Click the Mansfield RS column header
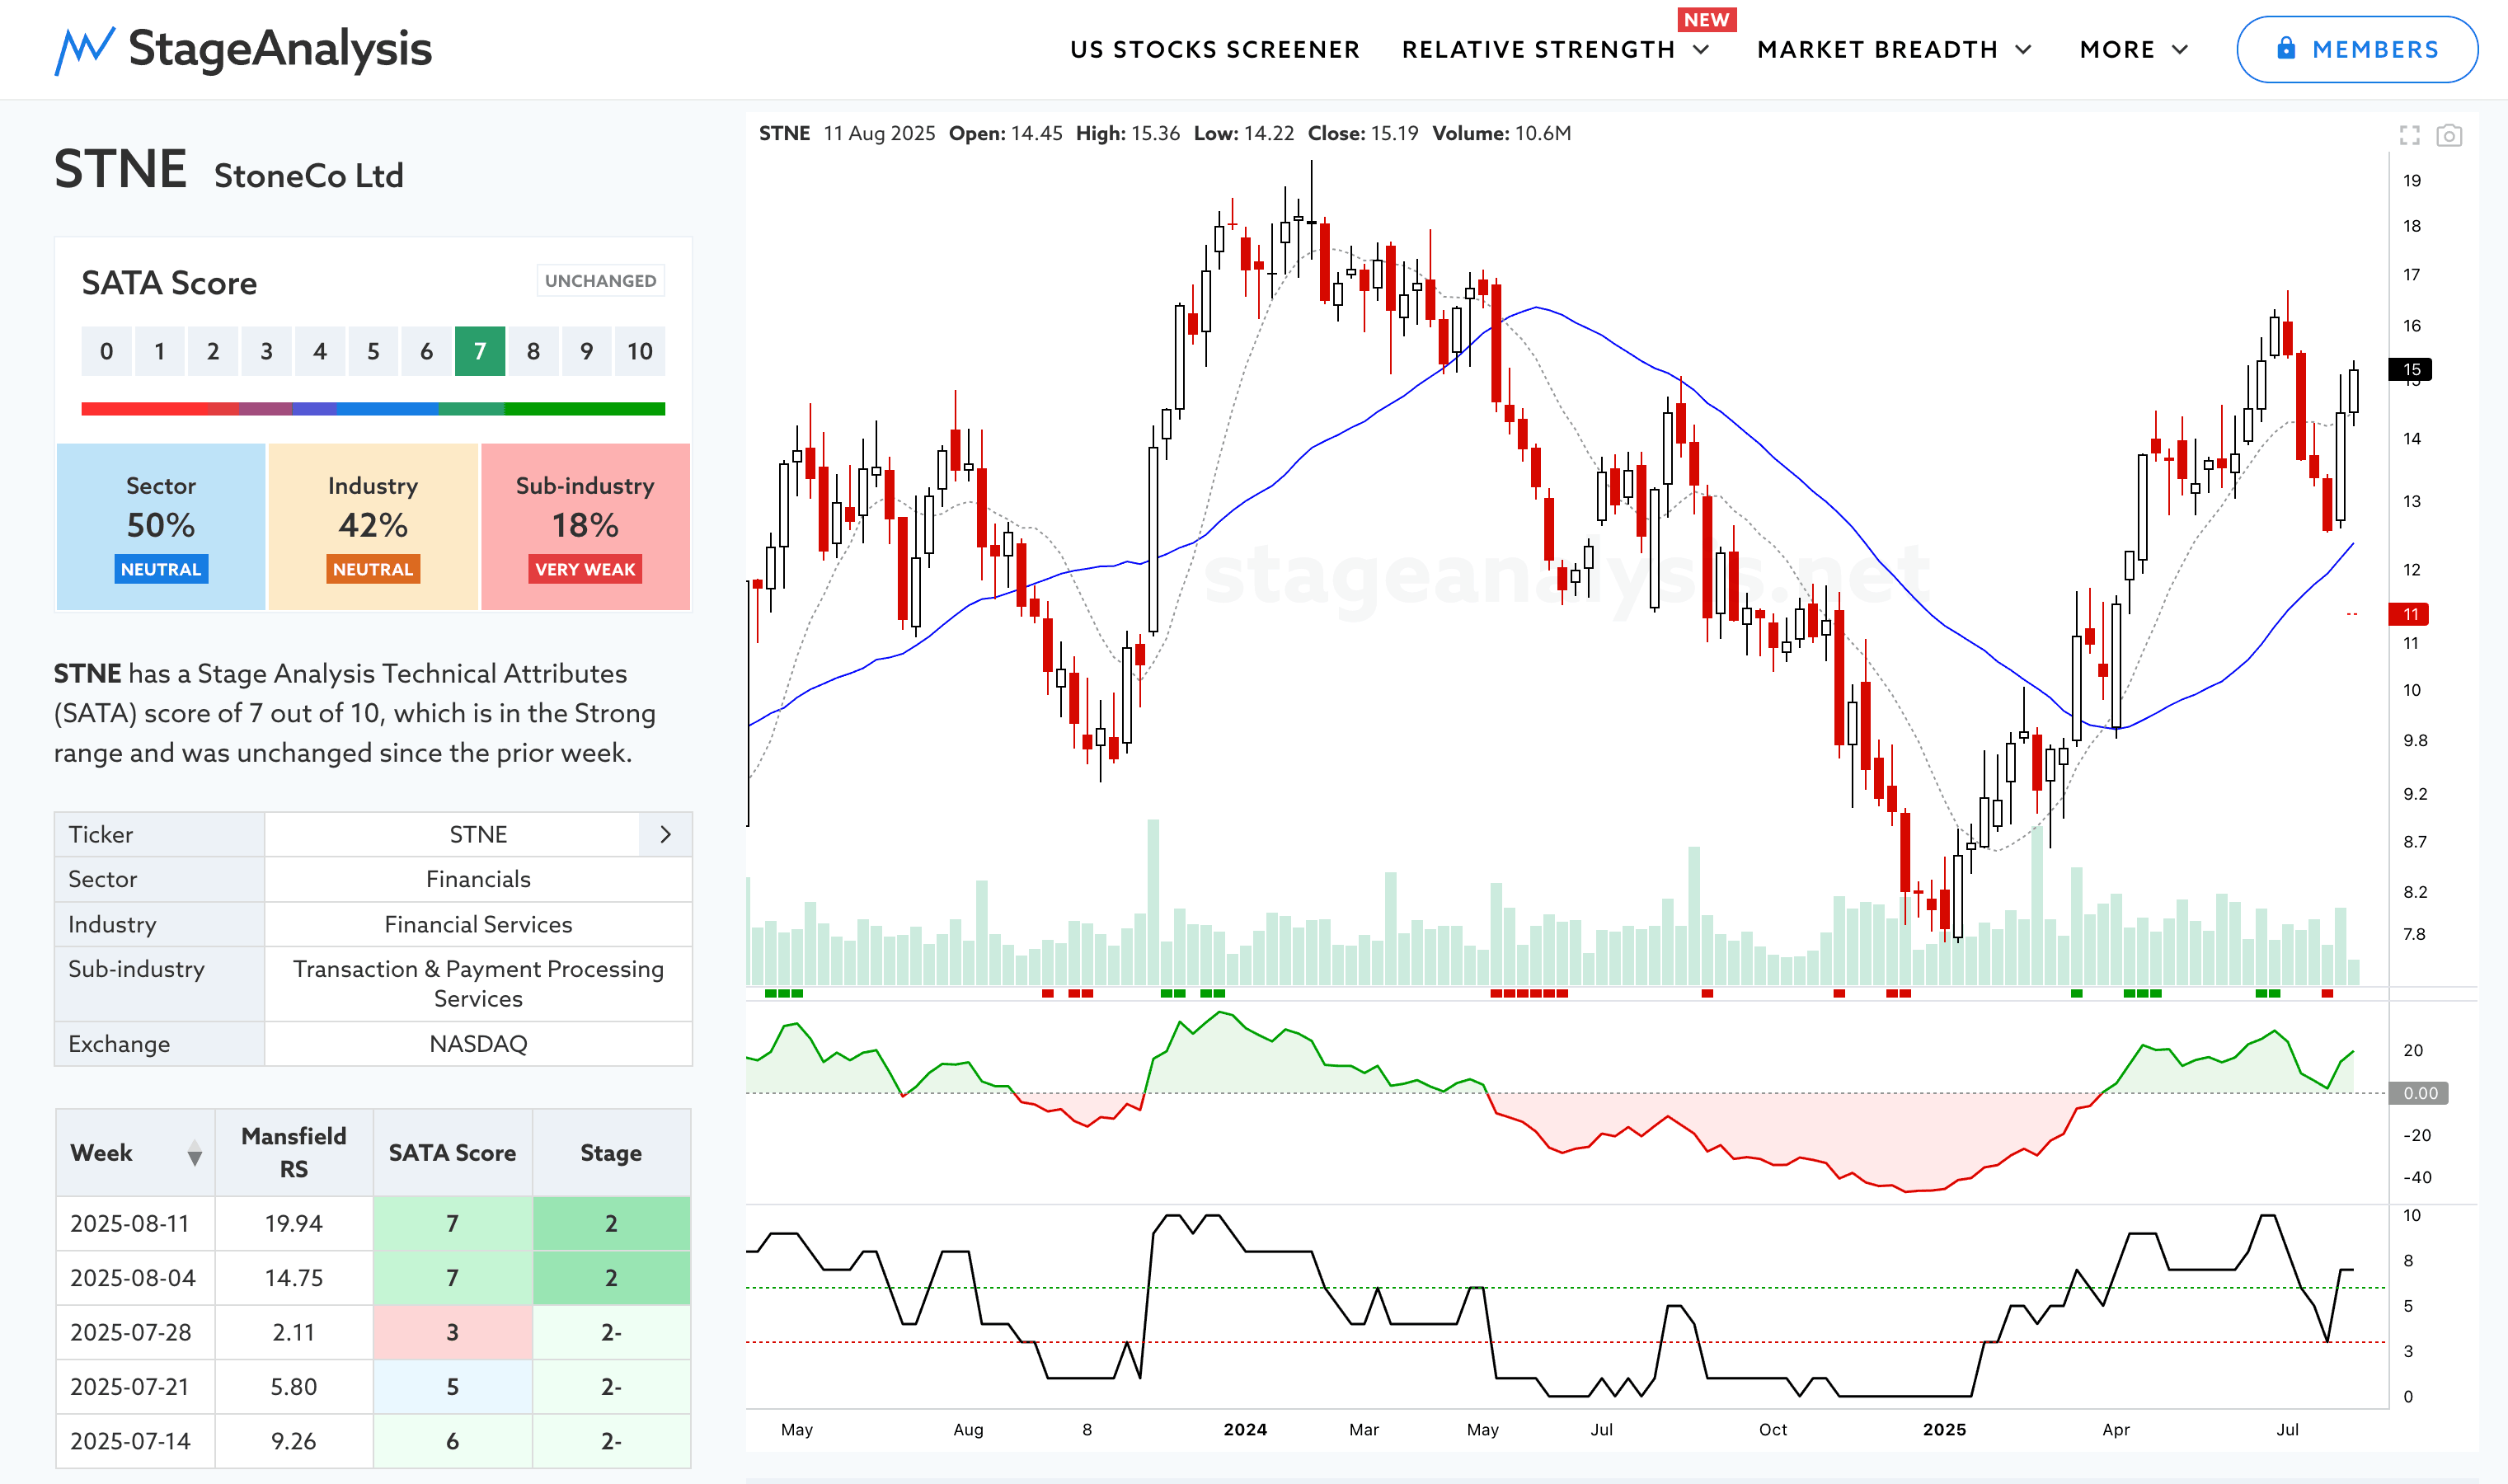 point(294,1153)
